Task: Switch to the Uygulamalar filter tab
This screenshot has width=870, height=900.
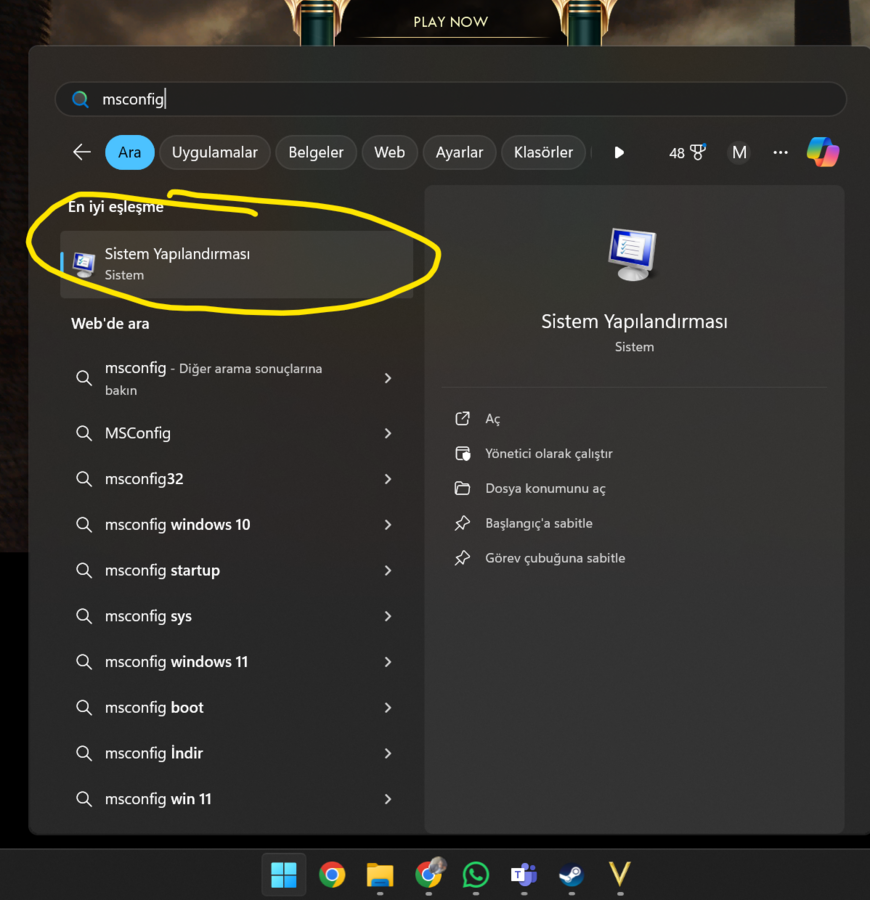Action: (215, 152)
